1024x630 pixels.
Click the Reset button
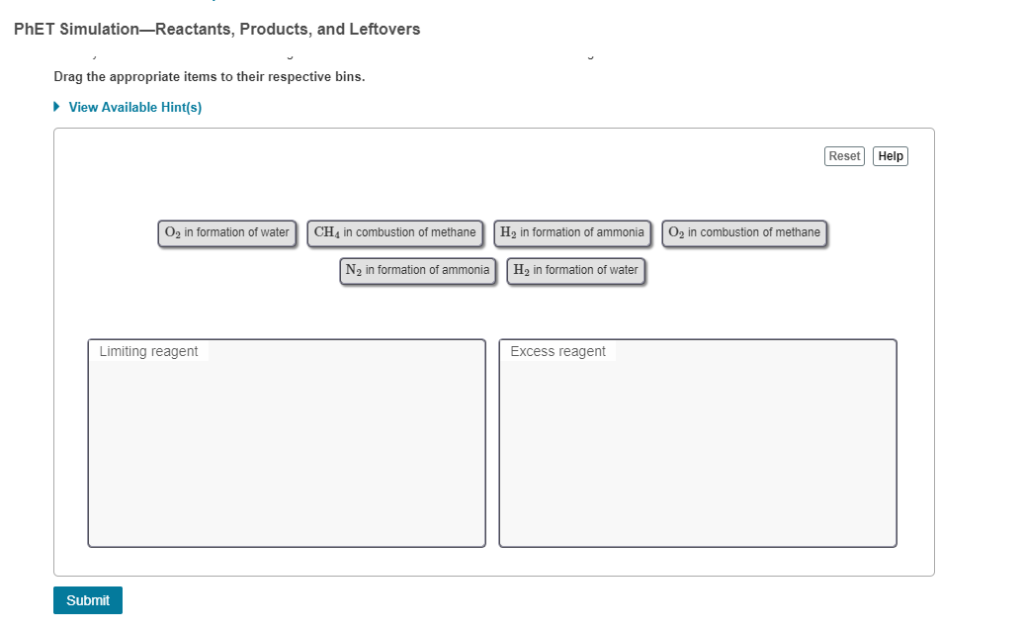pyautogui.click(x=843, y=156)
